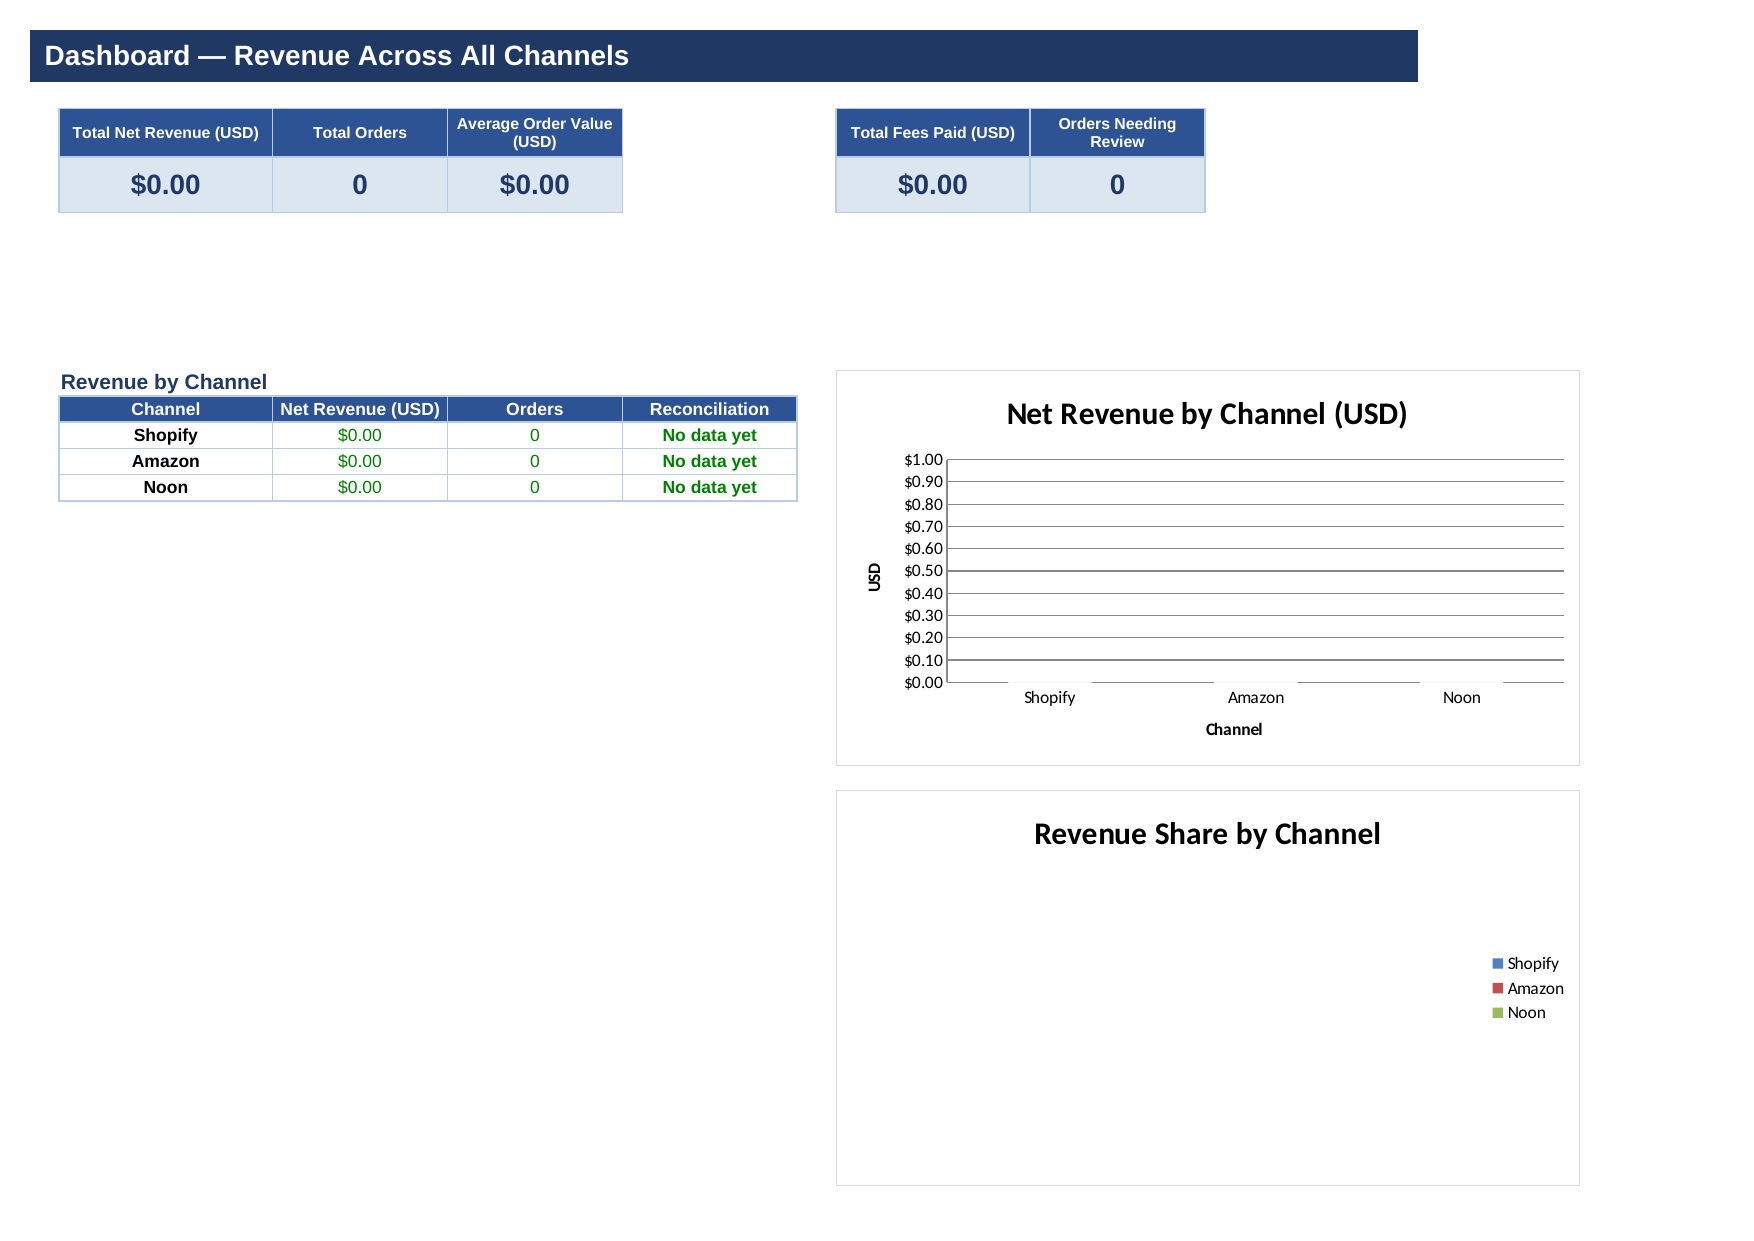The width and height of the screenshot is (1754, 1241).
Task: Click the Amazon legend text in pie chart
Action: click(1536, 989)
